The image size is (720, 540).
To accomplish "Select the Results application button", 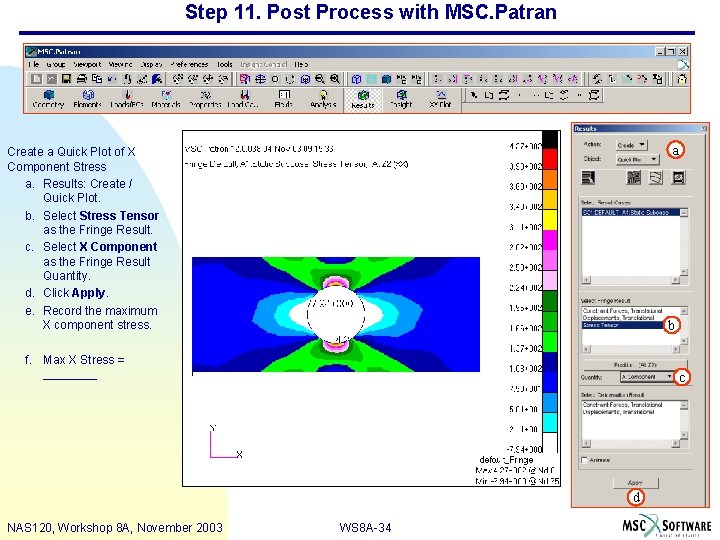I will (363, 100).
